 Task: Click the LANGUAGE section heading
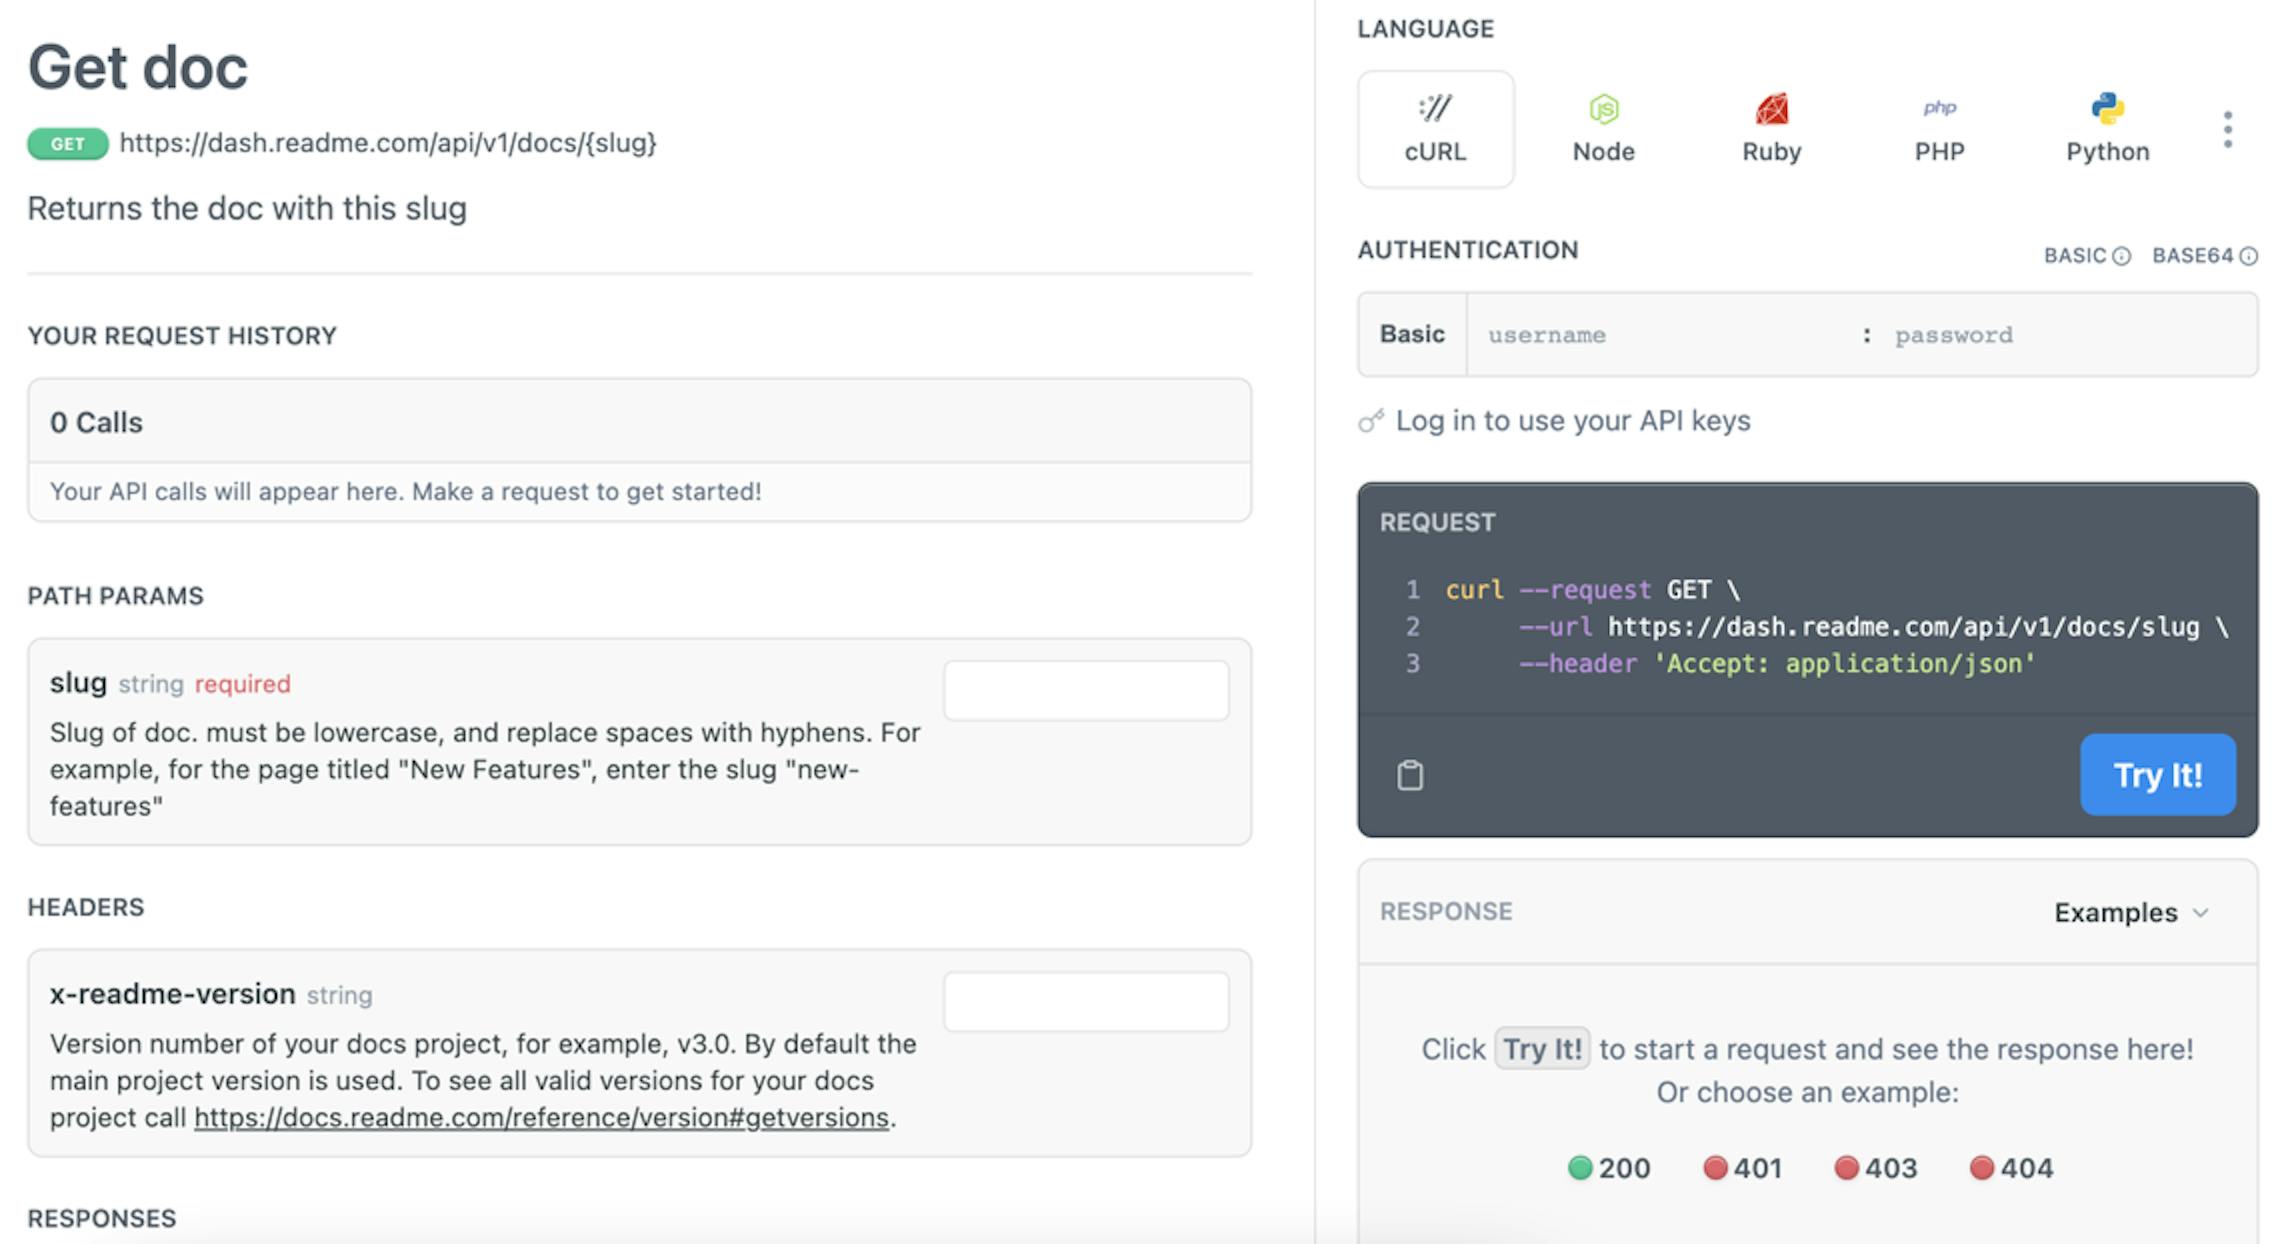[x=1425, y=29]
